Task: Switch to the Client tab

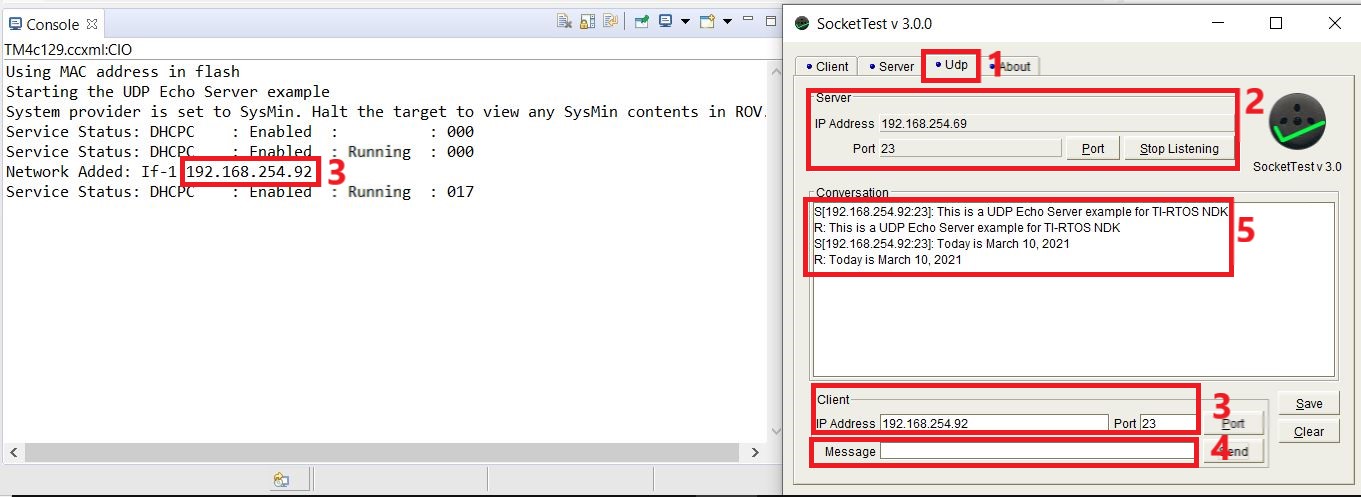Action: (x=827, y=67)
